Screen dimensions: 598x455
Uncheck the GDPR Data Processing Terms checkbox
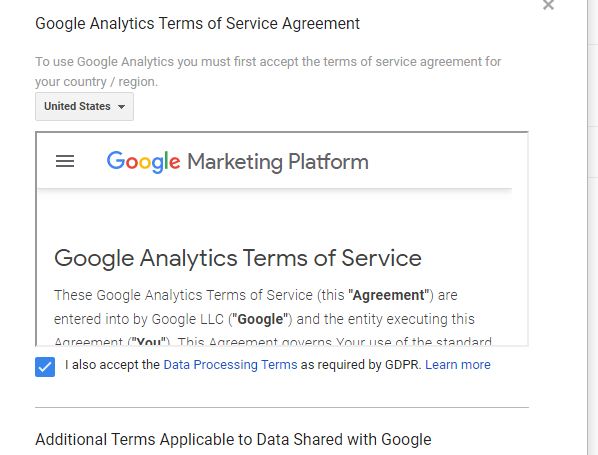(x=45, y=367)
